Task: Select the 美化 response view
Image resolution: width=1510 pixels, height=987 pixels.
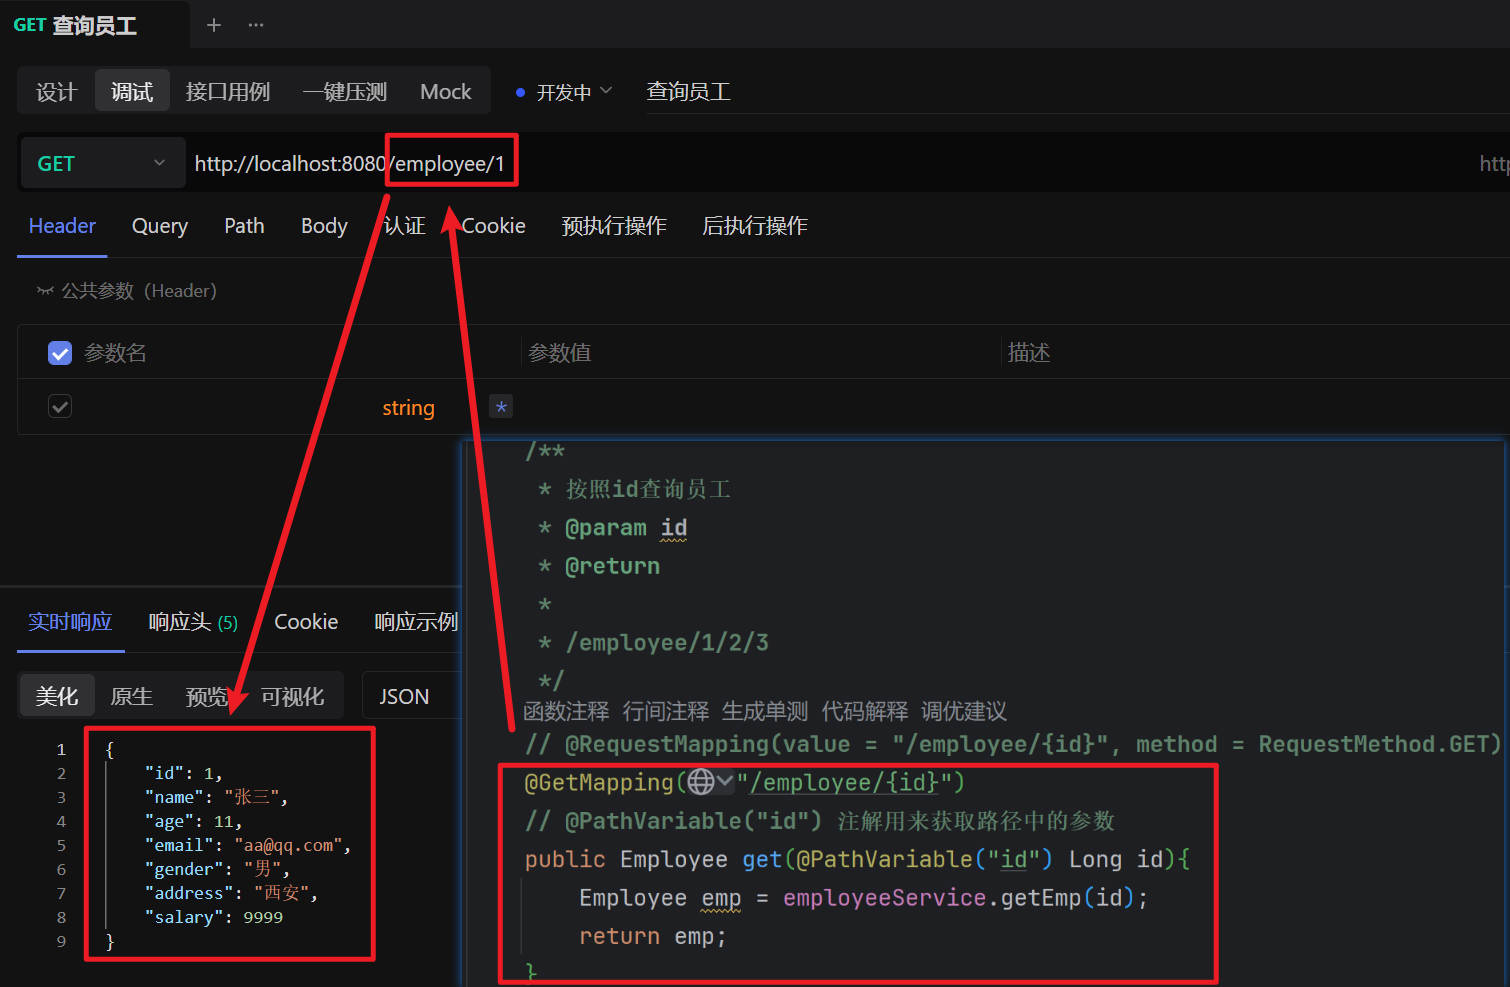Action: coord(57,697)
